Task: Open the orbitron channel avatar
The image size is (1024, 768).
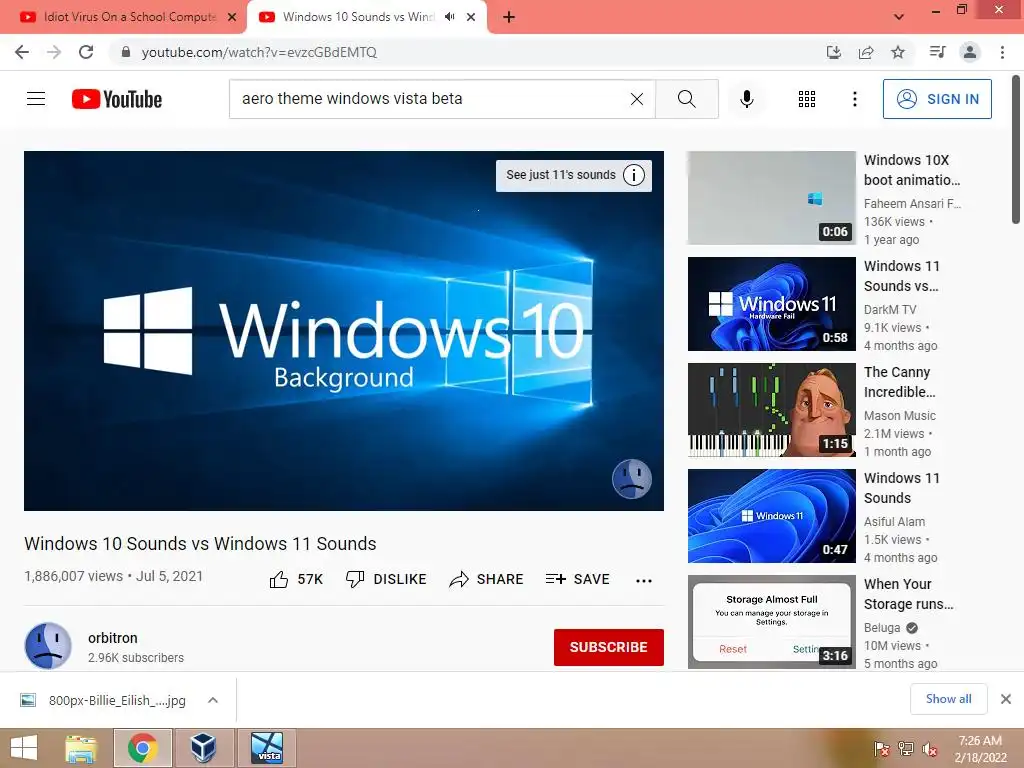Action: (x=48, y=646)
